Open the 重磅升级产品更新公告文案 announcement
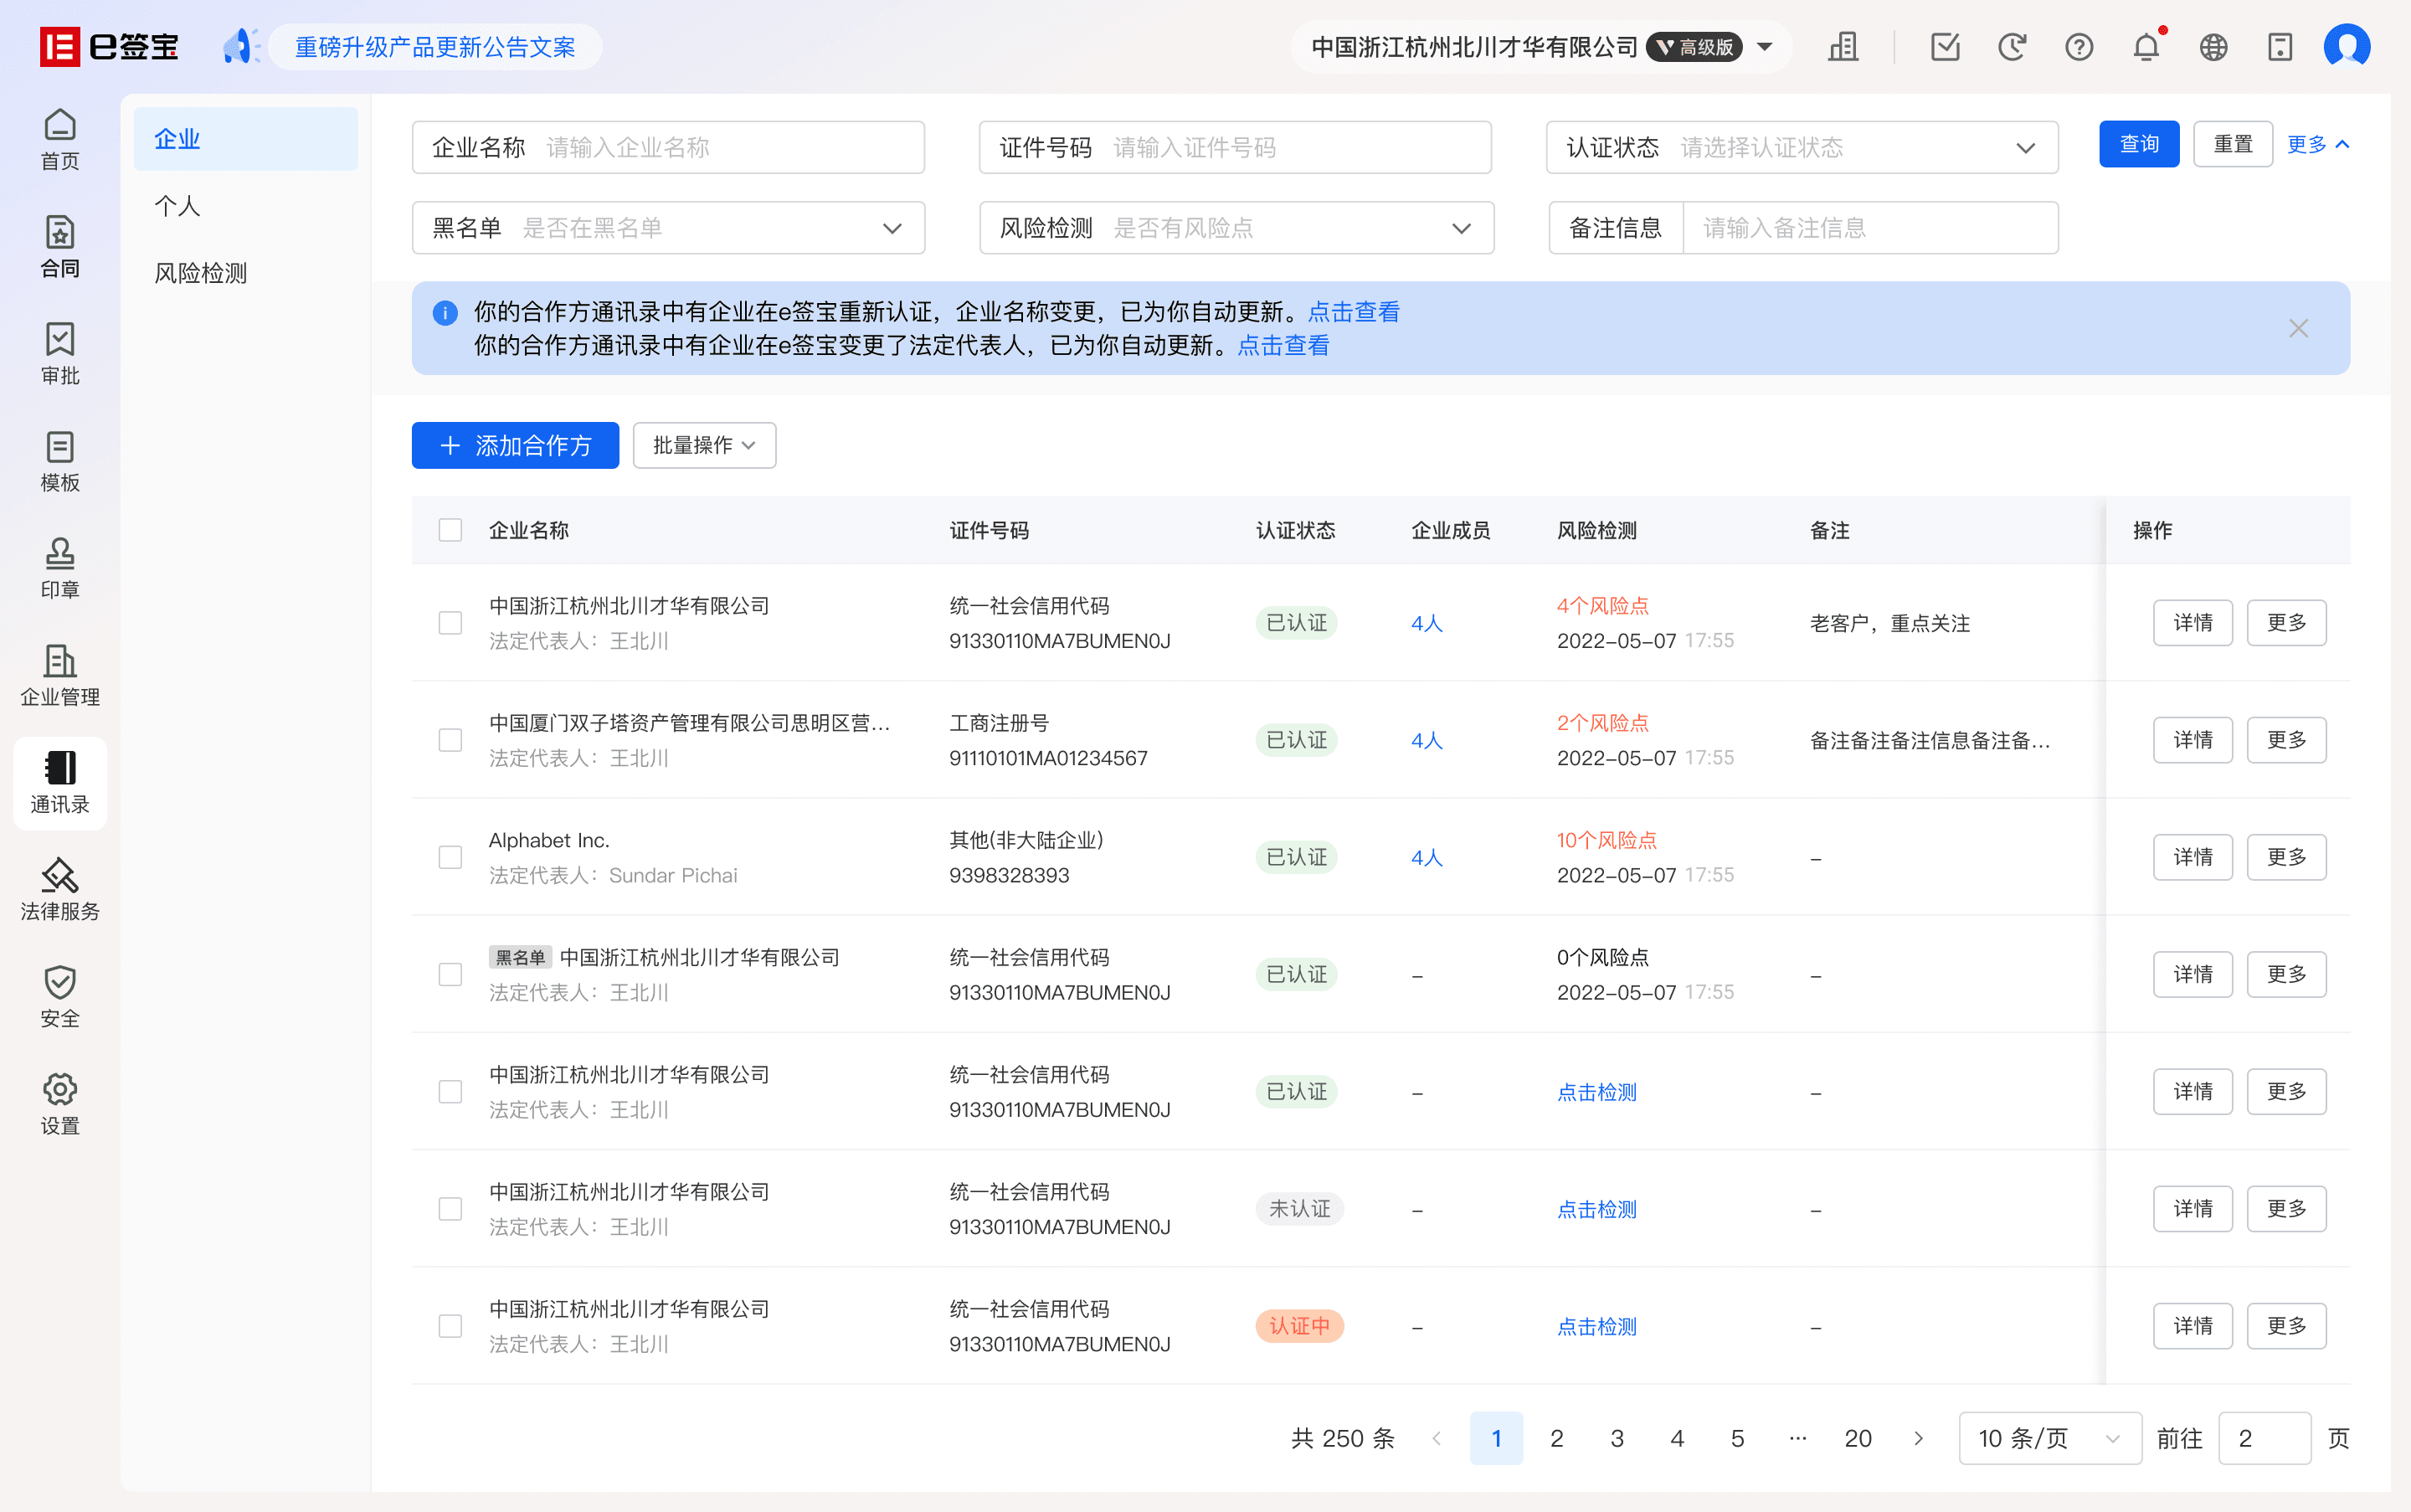 point(435,47)
